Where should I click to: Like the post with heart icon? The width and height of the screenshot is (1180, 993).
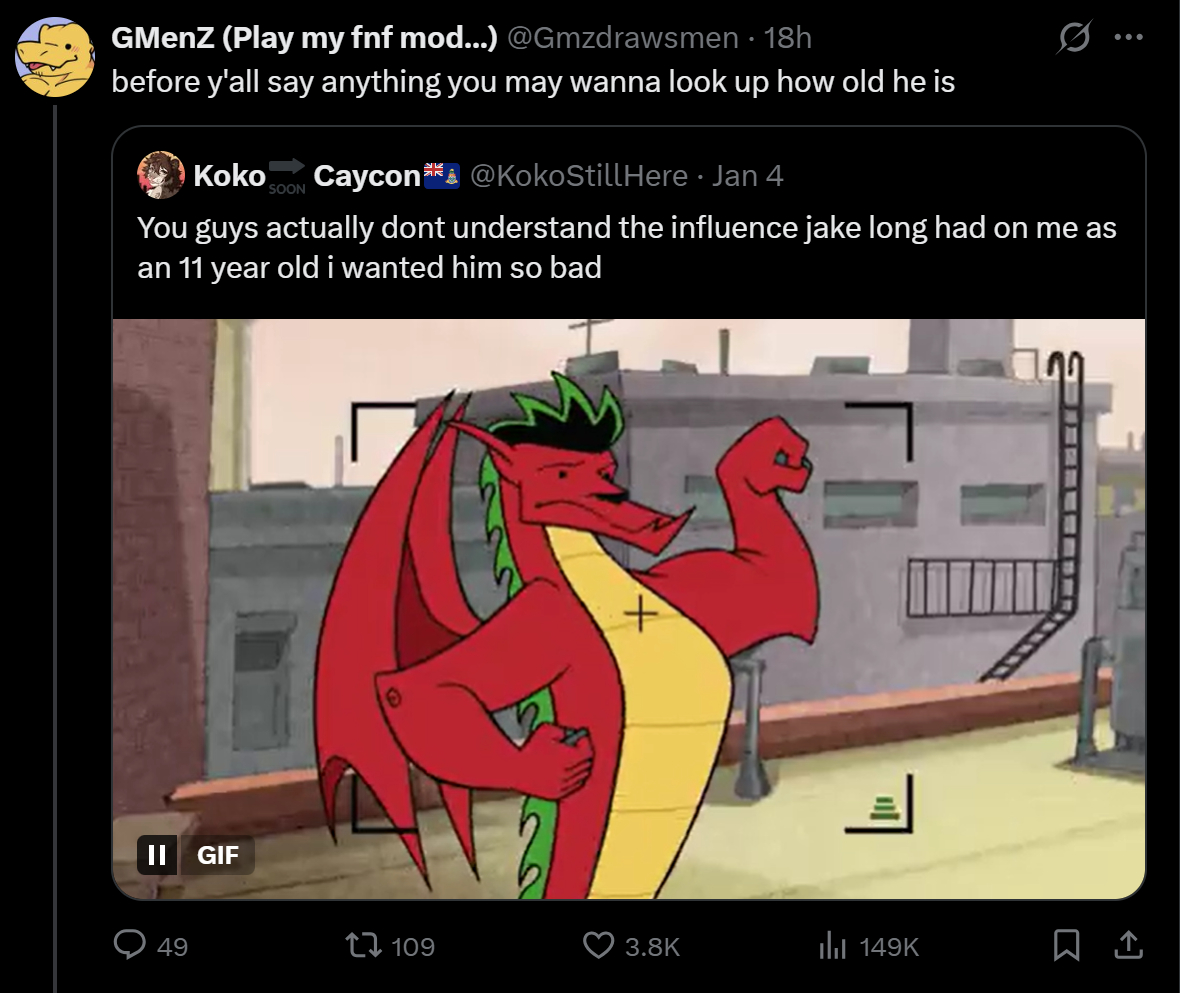(x=598, y=945)
